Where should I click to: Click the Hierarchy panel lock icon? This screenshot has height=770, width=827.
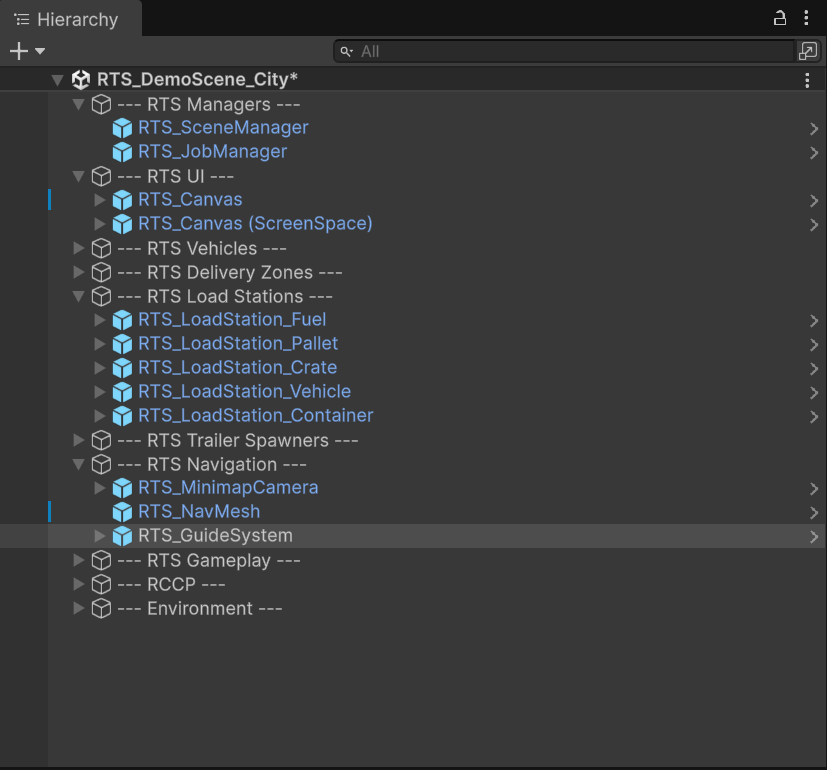[780, 18]
